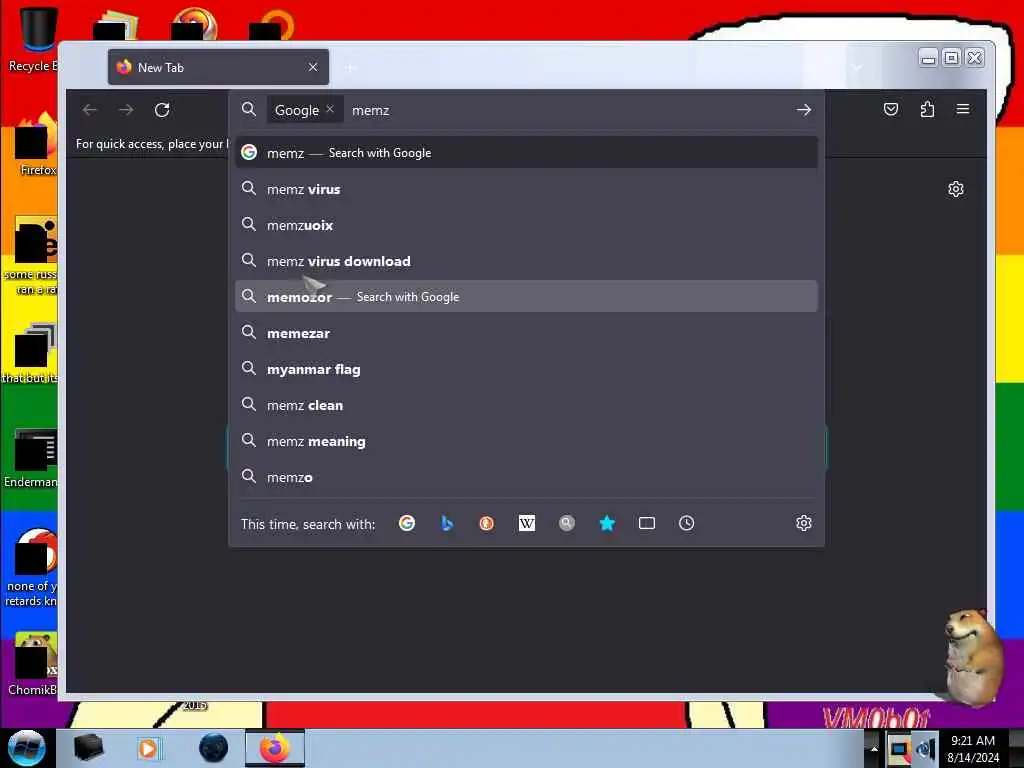Search this time with Wikipedia icon
The width and height of the screenshot is (1024, 768).
(526, 523)
